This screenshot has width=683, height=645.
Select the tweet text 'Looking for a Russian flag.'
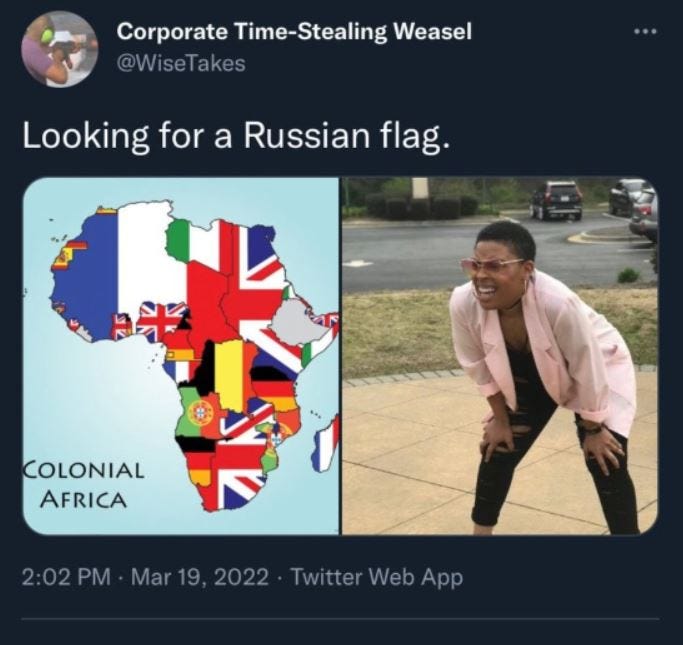[236, 135]
